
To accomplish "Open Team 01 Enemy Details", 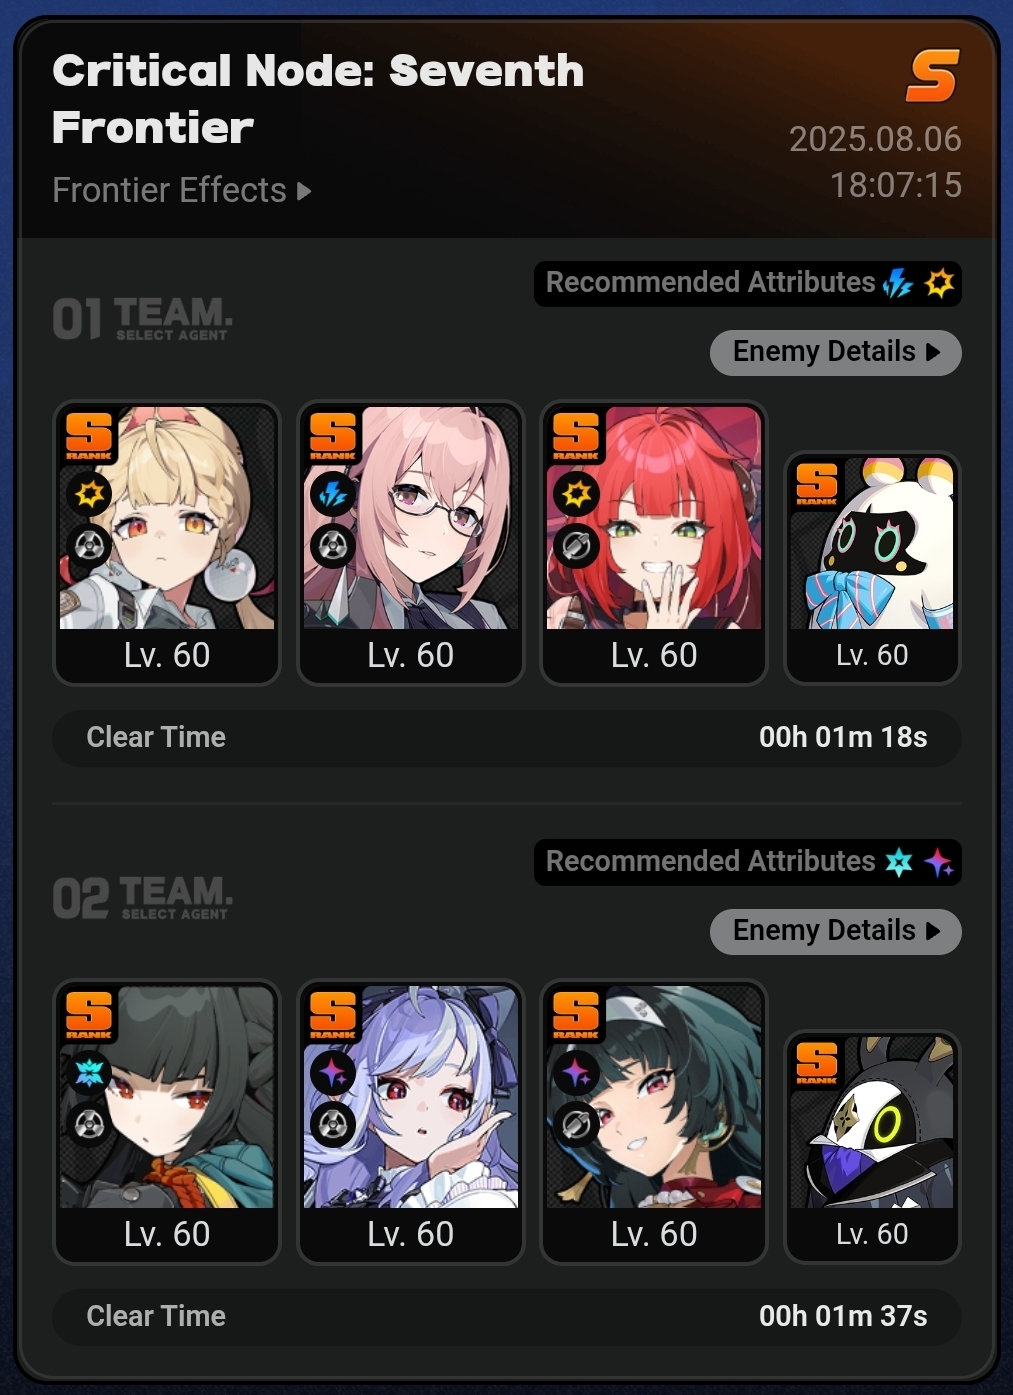I will click(x=836, y=352).
